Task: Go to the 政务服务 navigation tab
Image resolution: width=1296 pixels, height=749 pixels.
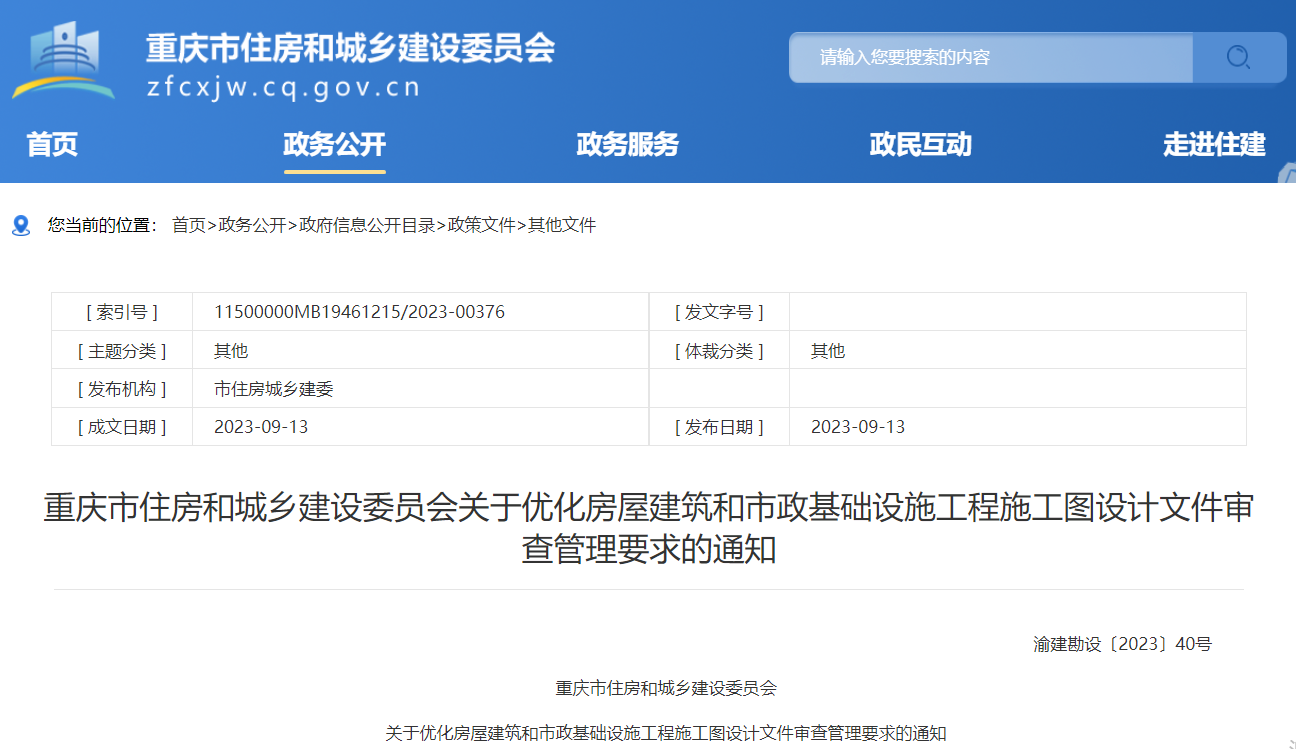Action: pyautogui.click(x=627, y=145)
